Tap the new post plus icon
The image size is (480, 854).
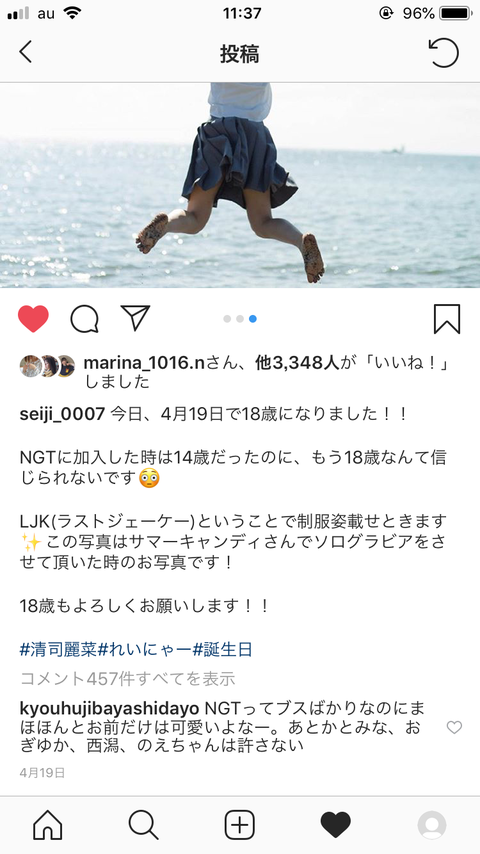point(240,825)
